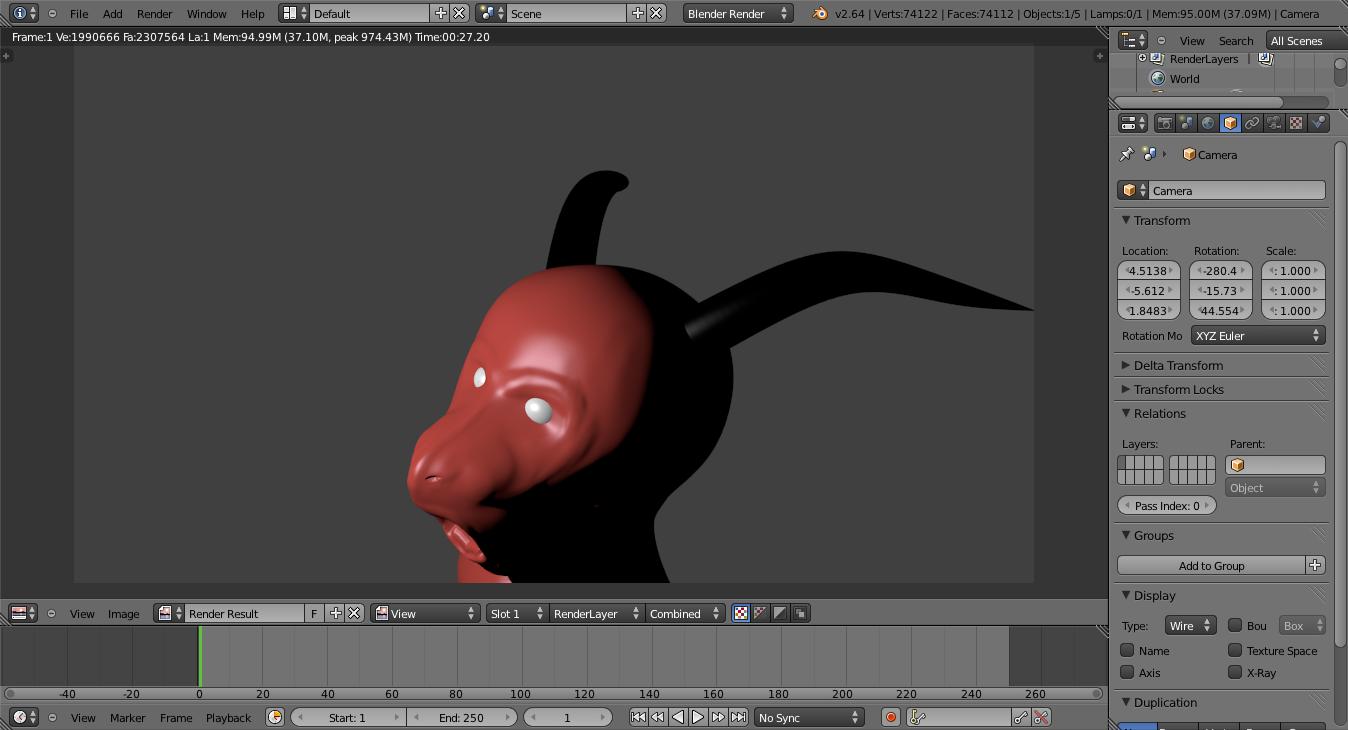
Task: Open the Object Data properties tab
Action: click(x=1274, y=123)
